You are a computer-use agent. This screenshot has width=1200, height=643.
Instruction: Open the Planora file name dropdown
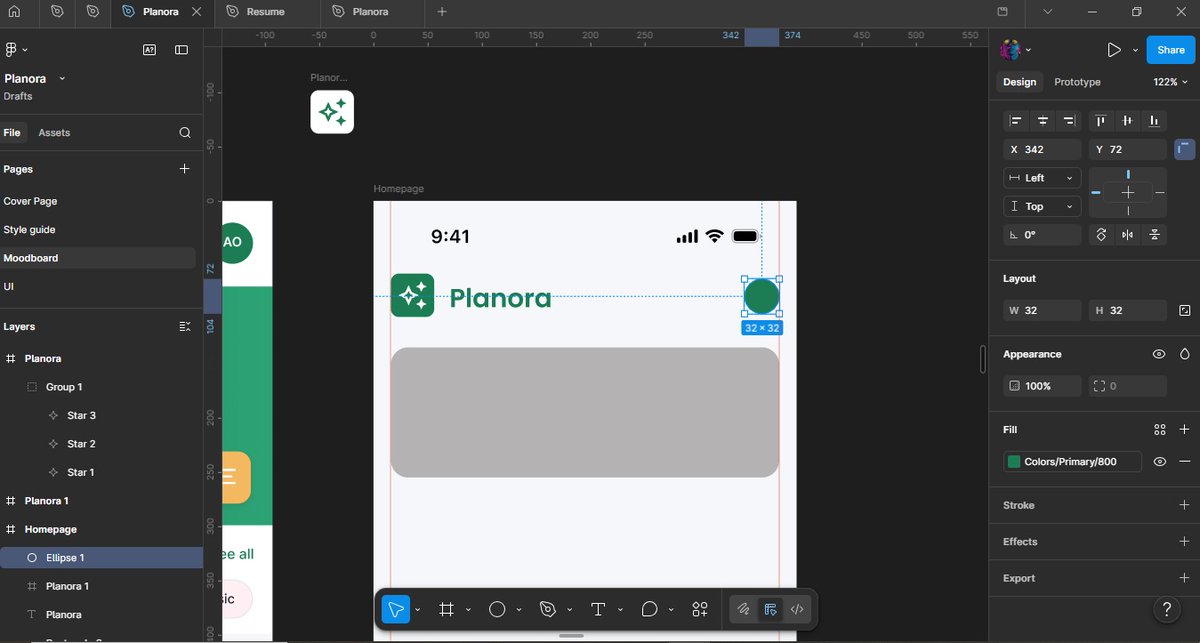[62, 79]
